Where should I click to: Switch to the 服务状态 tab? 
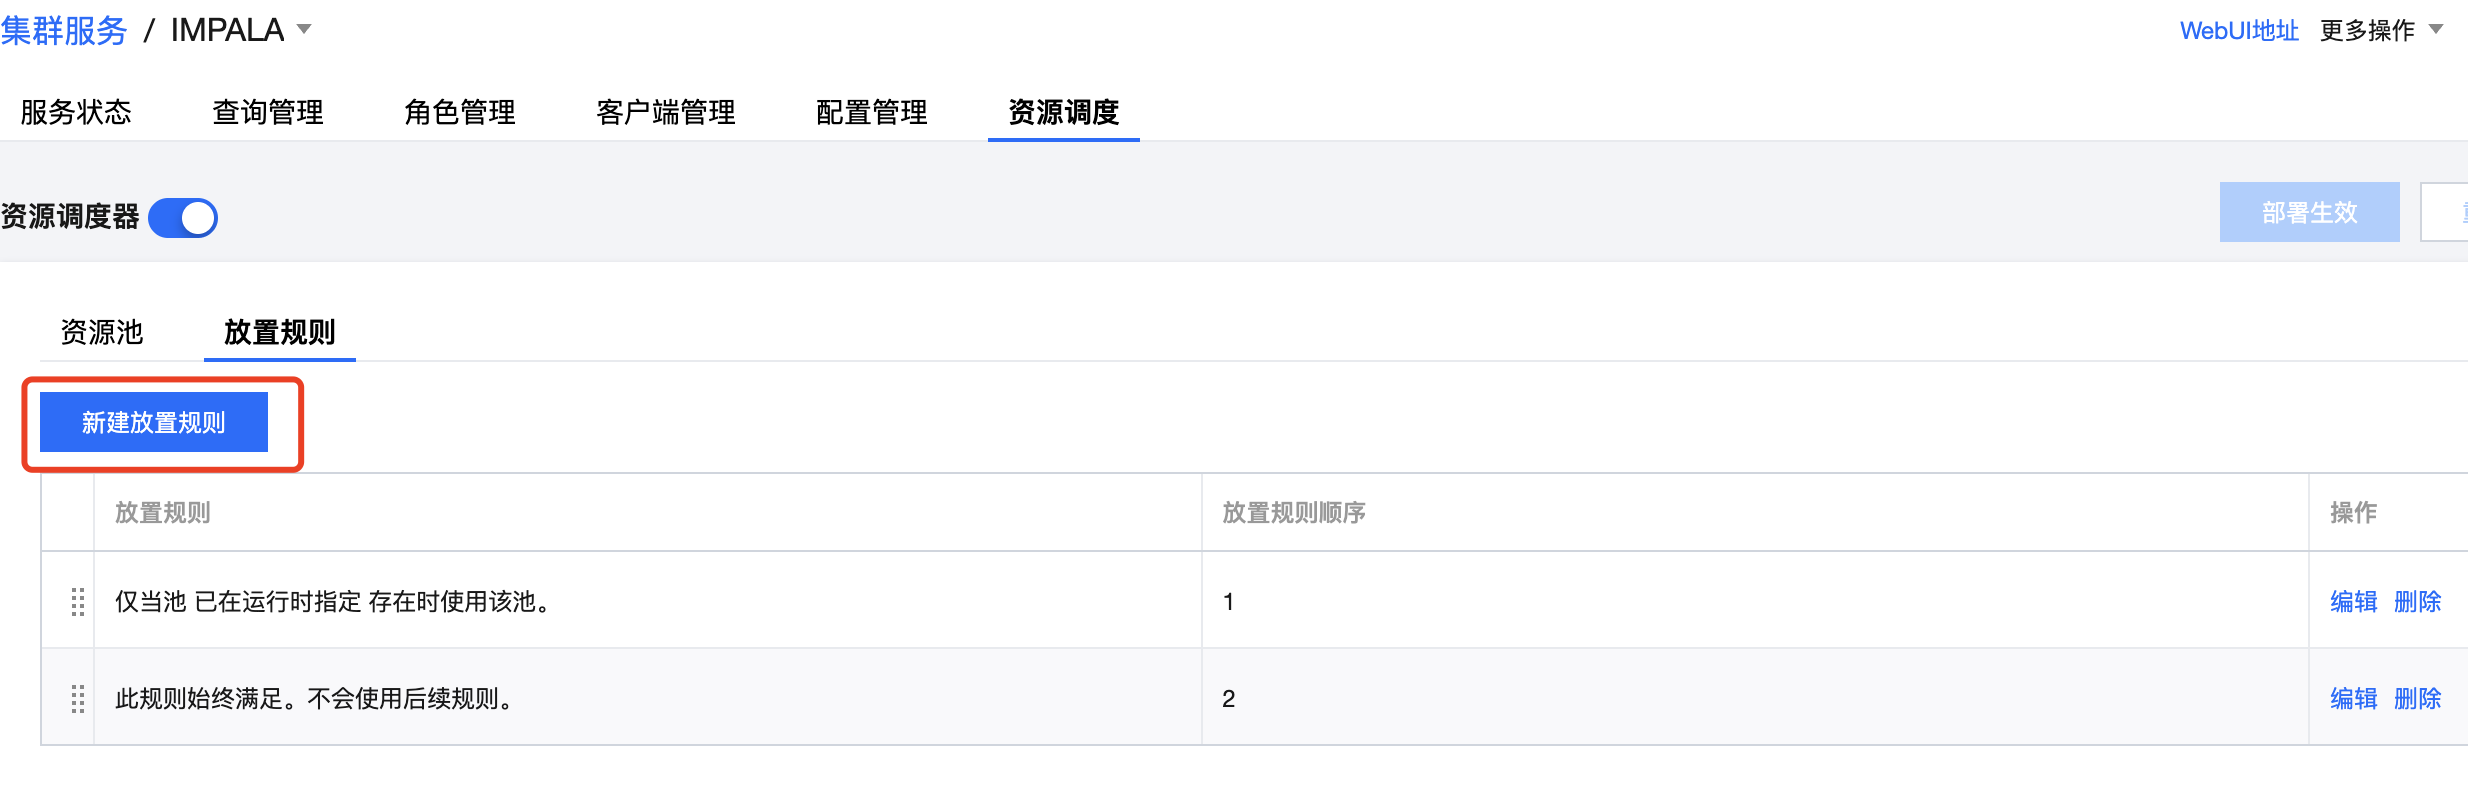76,112
